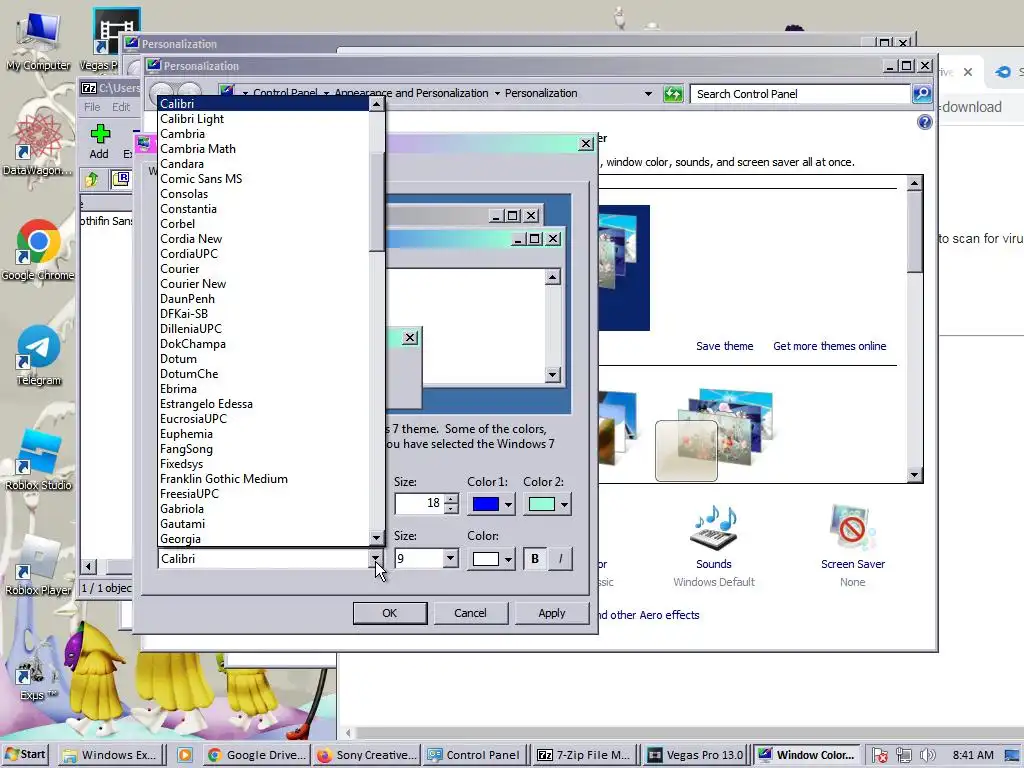The image size is (1024, 768).
Task: Select Calibri Light in font list
Action: point(264,119)
